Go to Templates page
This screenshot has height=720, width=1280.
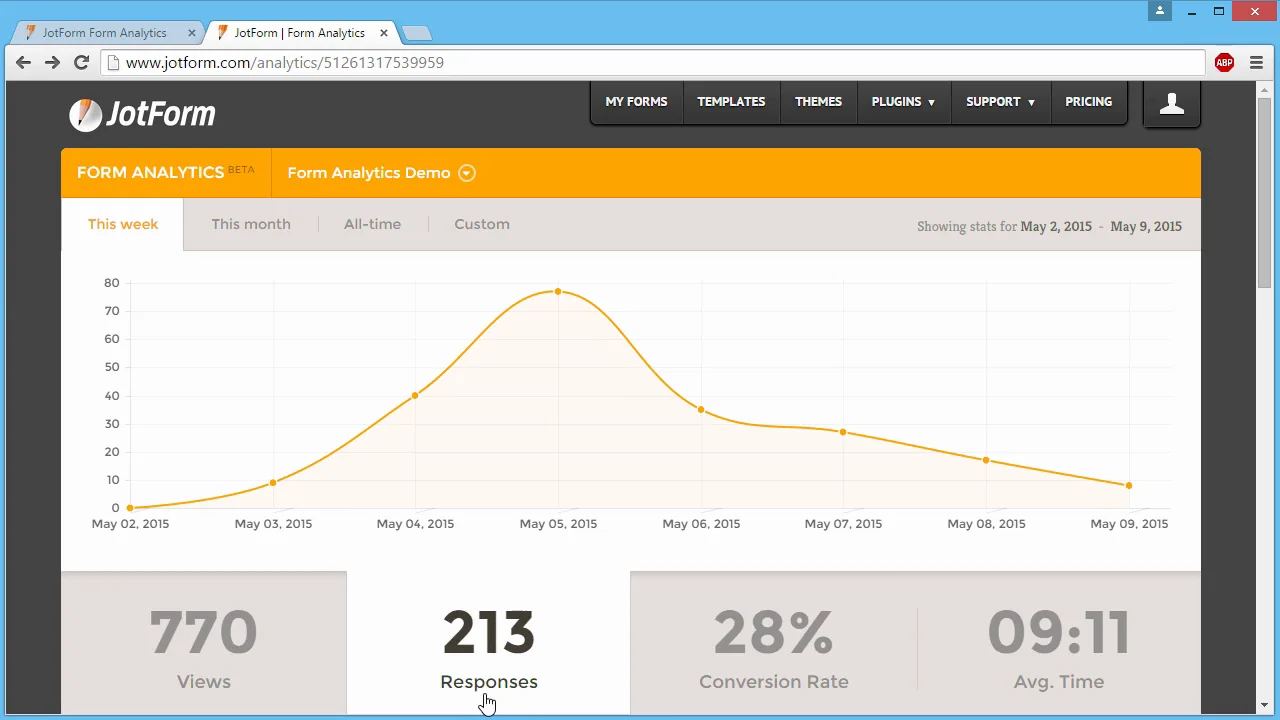point(731,102)
